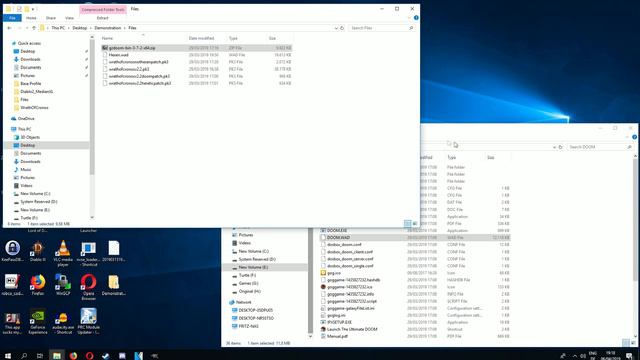Open the View ribbon tab in Files window
Viewport: 640px width, 360px height.
tap(69, 18)
